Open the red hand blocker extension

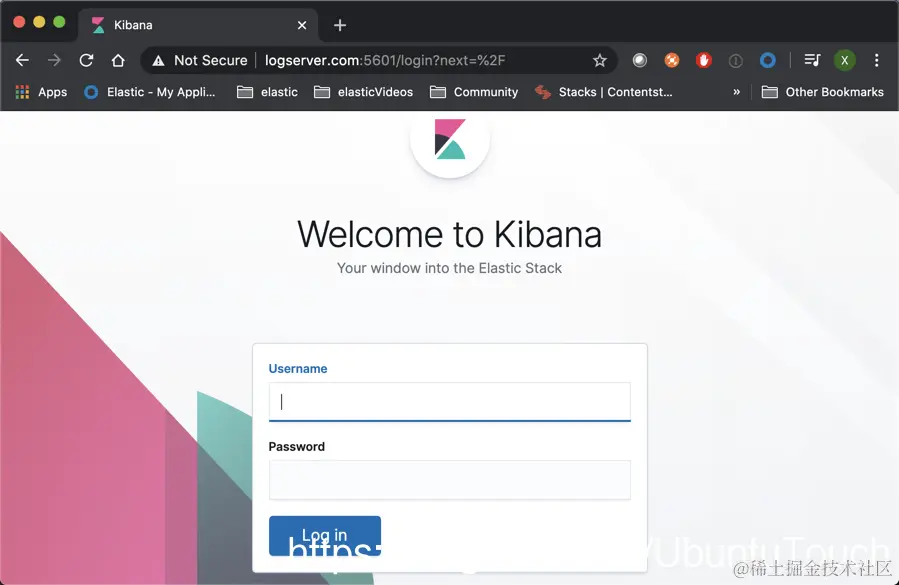pos(703,60)
